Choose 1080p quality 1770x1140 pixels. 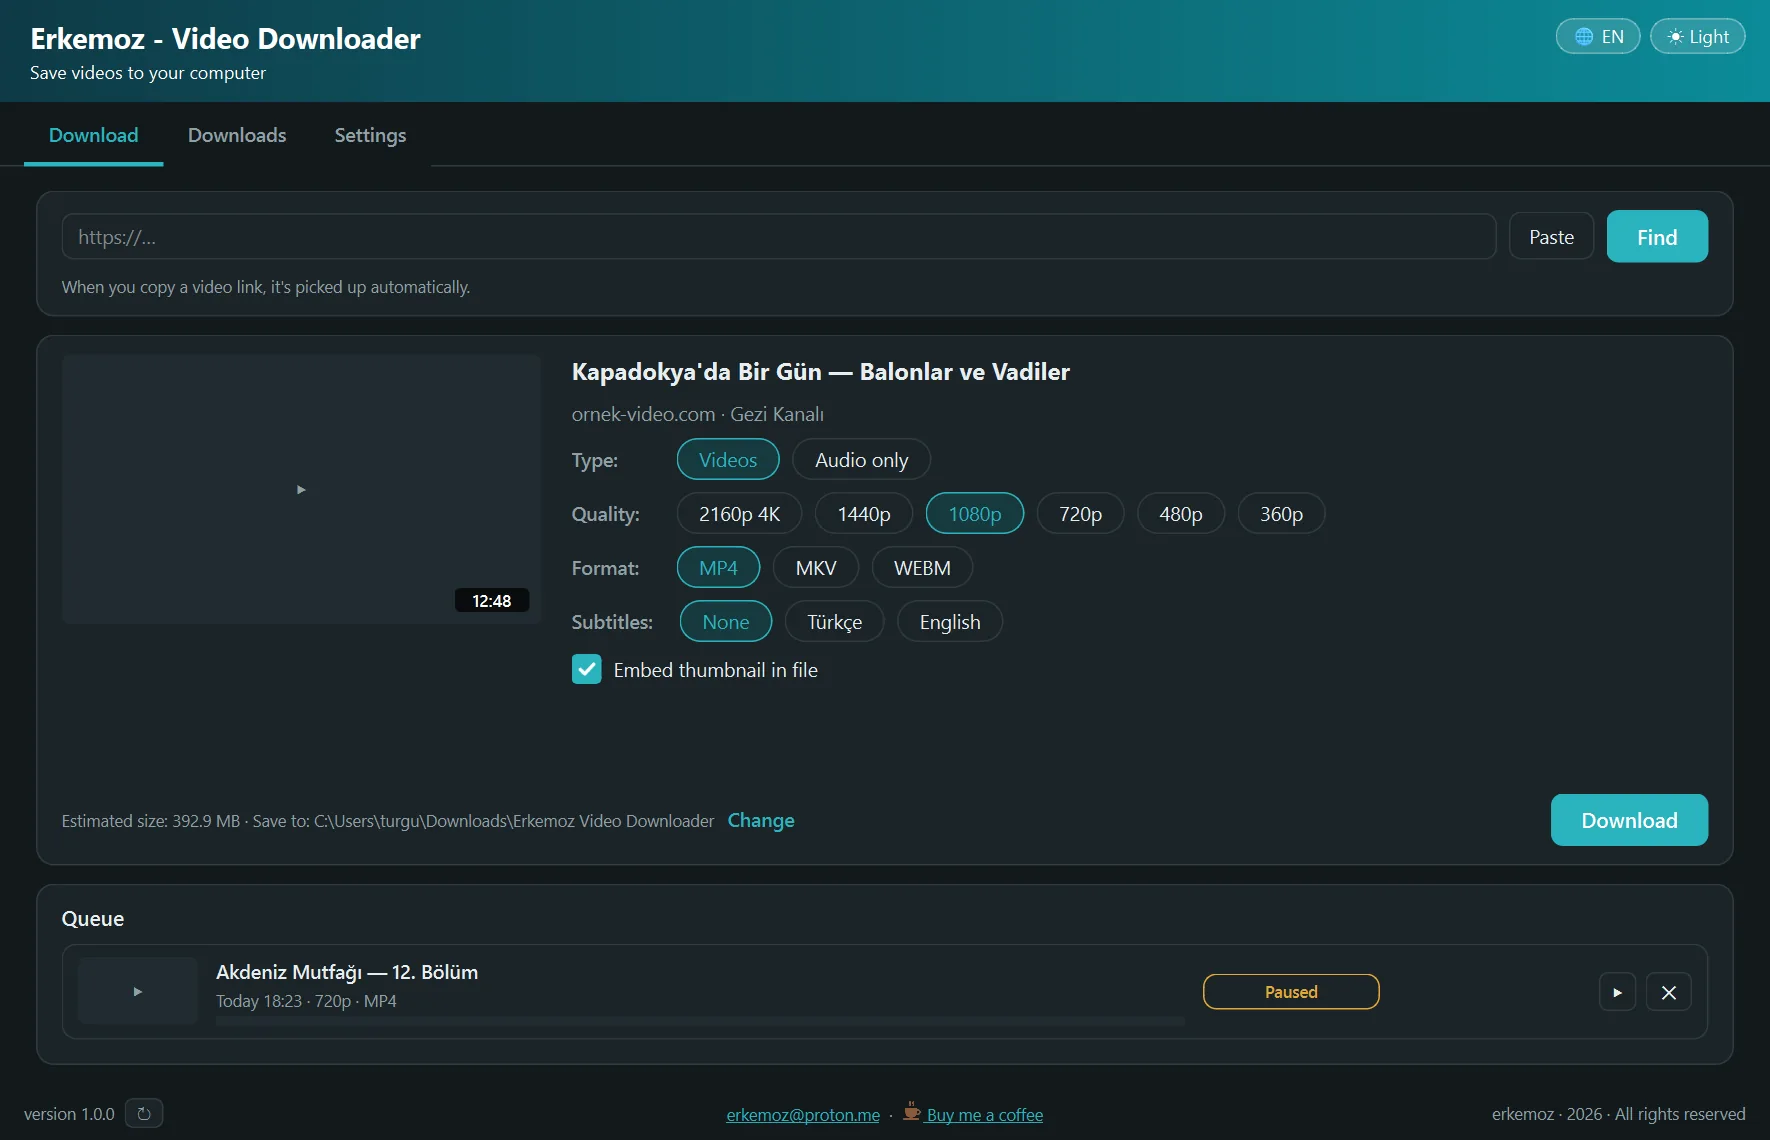point(975,514)
